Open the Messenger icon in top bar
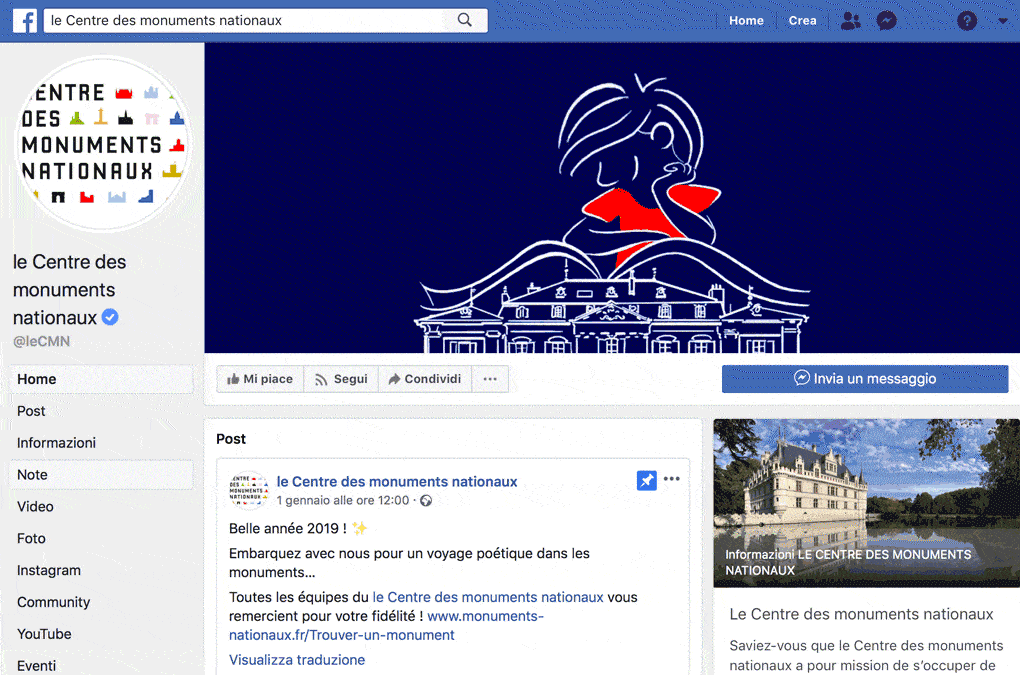This screenshot has width=1020, height=675. [887, 21]
